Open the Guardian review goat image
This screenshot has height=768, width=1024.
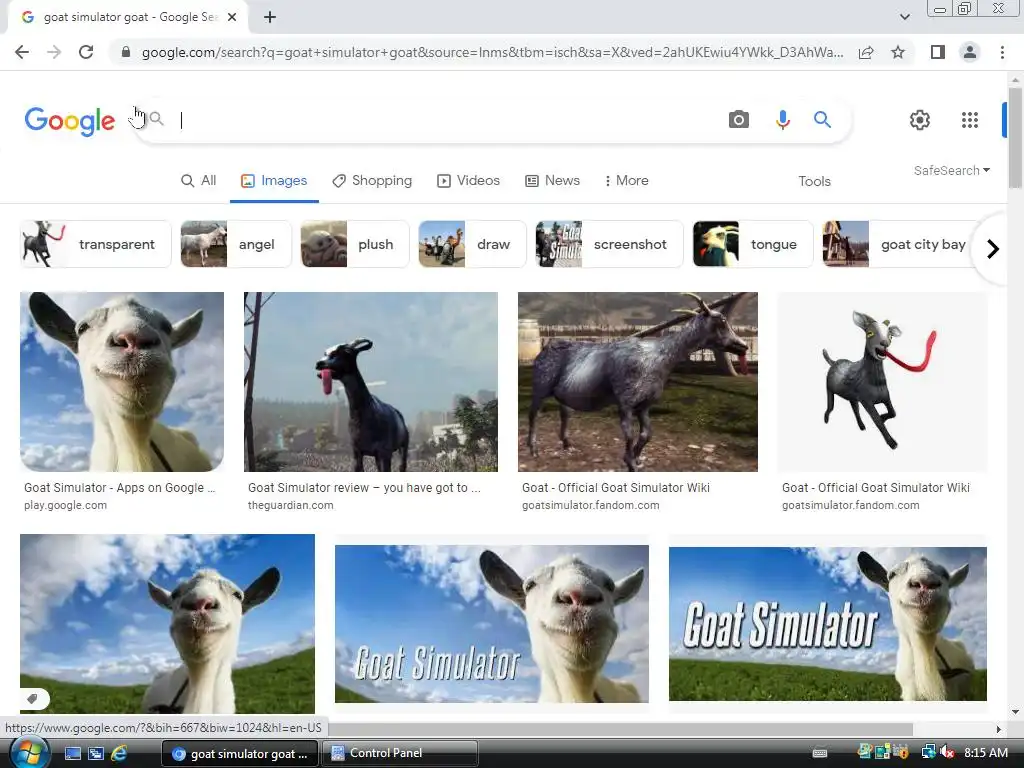tap(370, 381)
